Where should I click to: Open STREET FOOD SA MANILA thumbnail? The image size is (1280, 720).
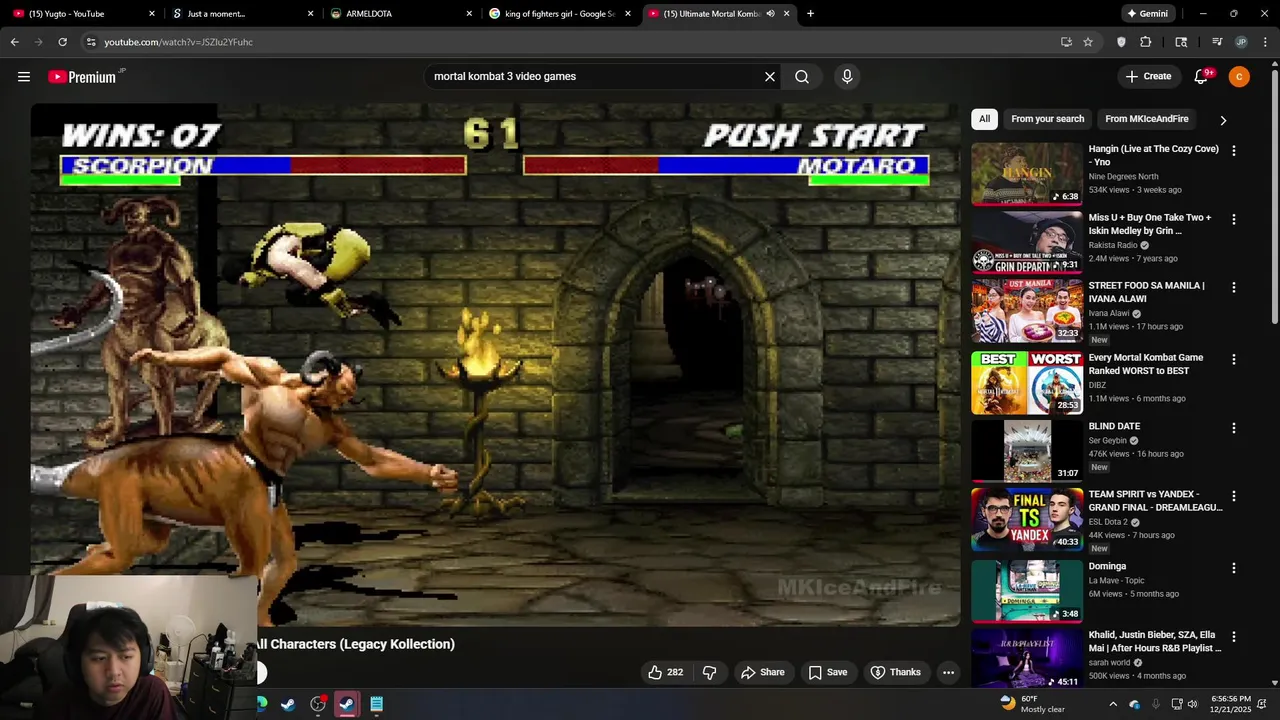(1026, 310)
